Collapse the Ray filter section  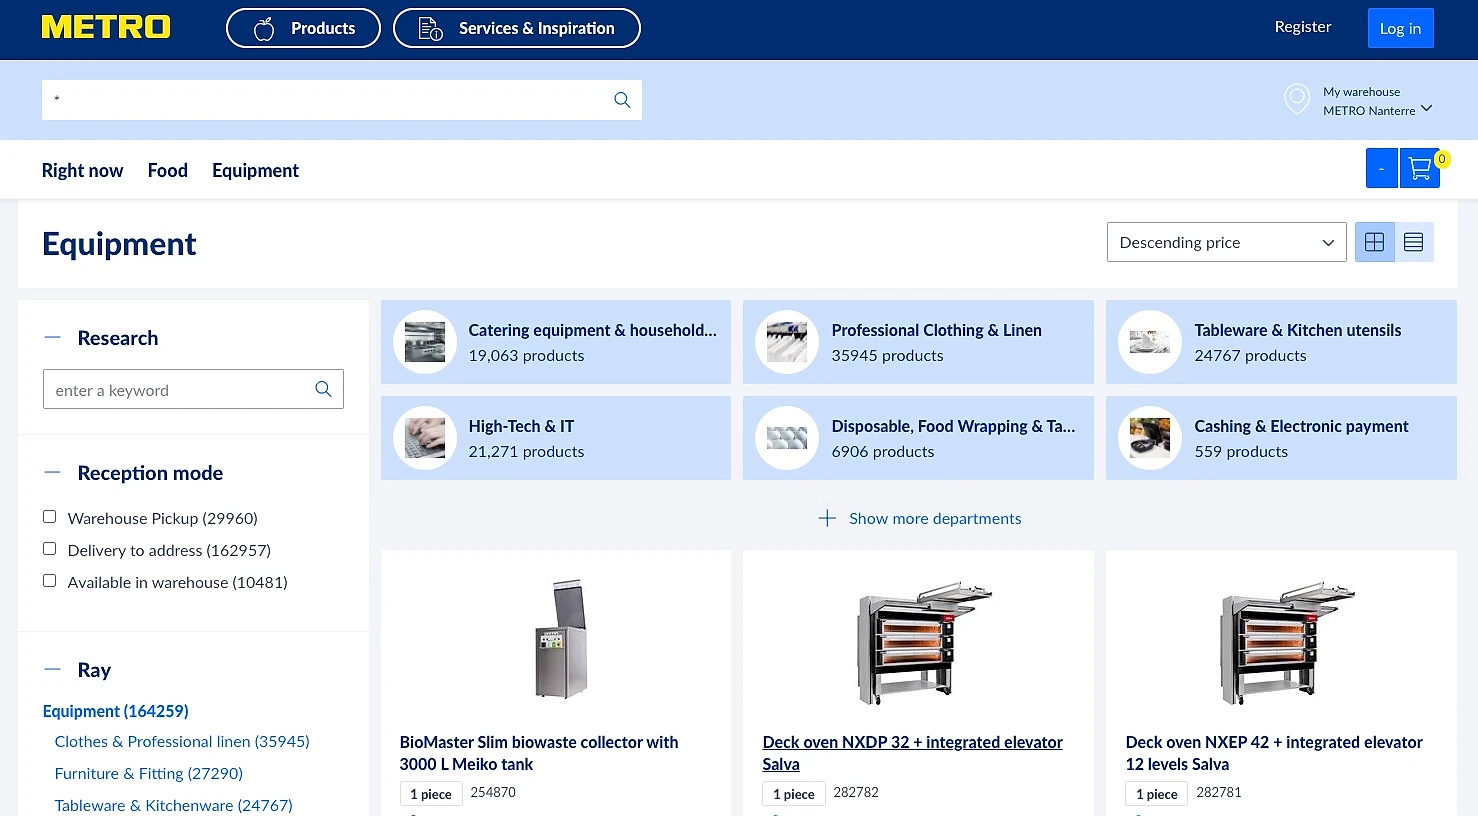click(53, 670)
